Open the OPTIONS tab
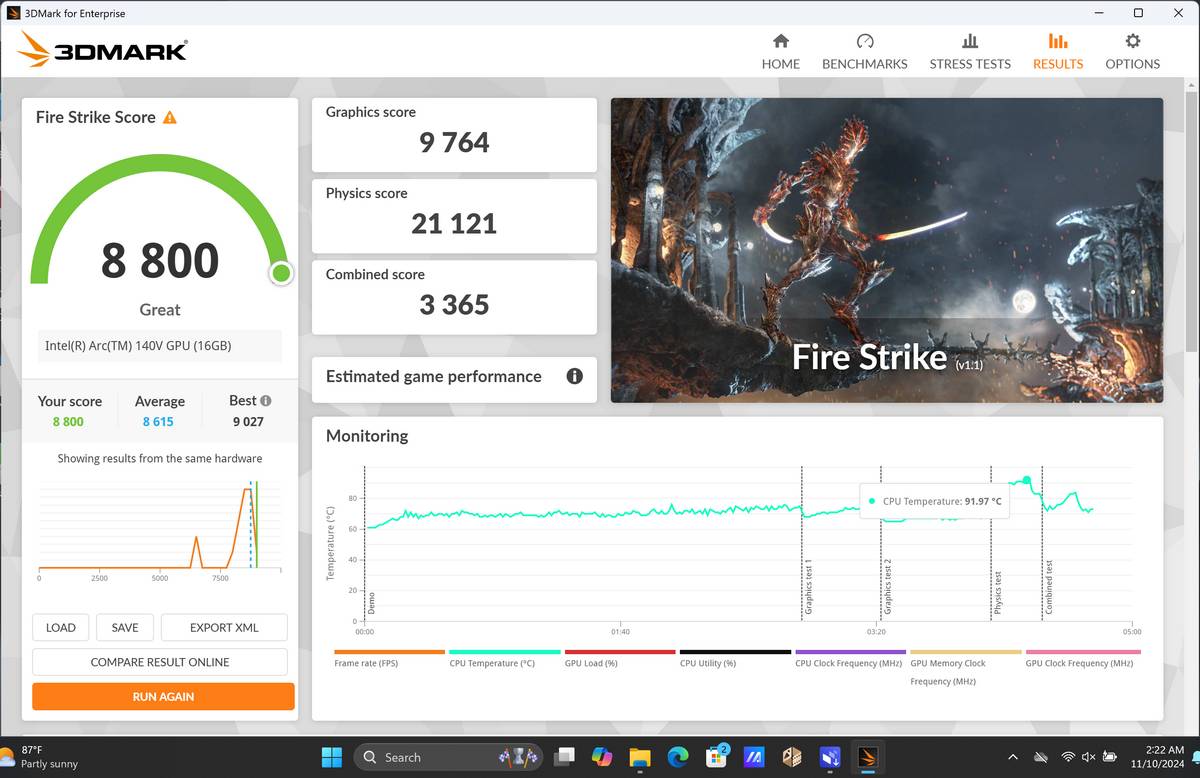Screen dimensions: 1200x778 [x=1132, y=52]
